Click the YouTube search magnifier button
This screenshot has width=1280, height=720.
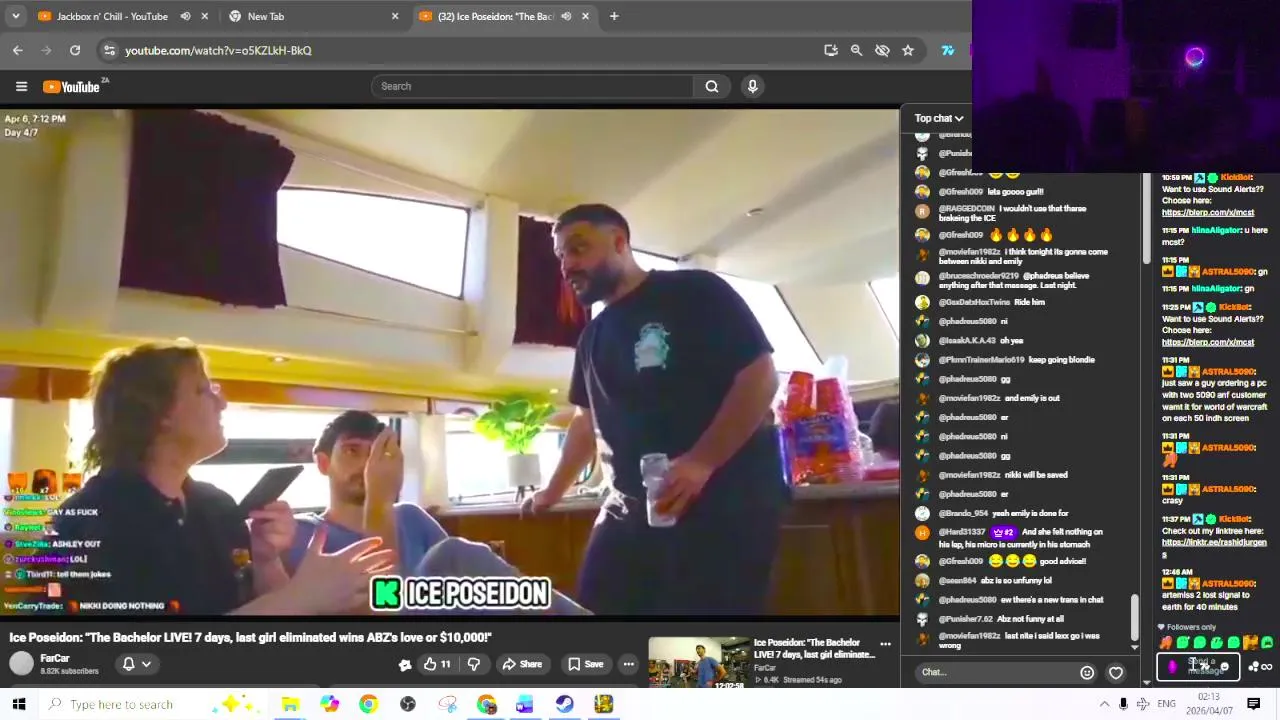coord(712,86)
